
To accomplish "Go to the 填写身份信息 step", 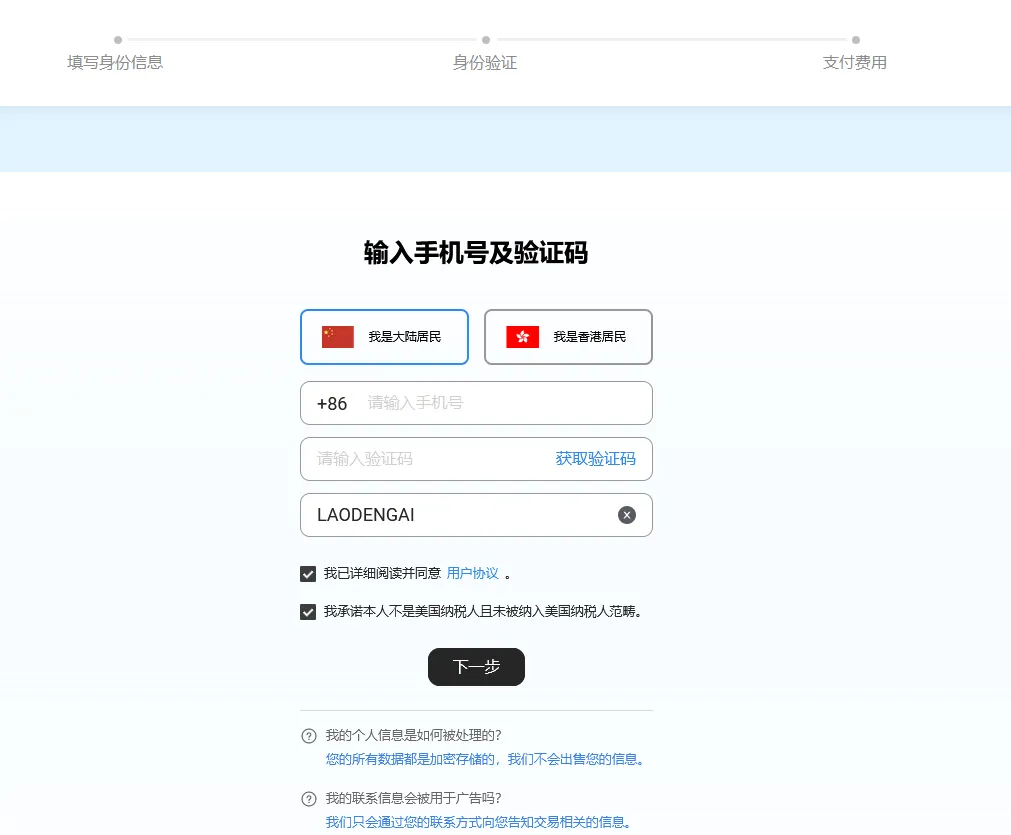I will [x=115, y=62].
